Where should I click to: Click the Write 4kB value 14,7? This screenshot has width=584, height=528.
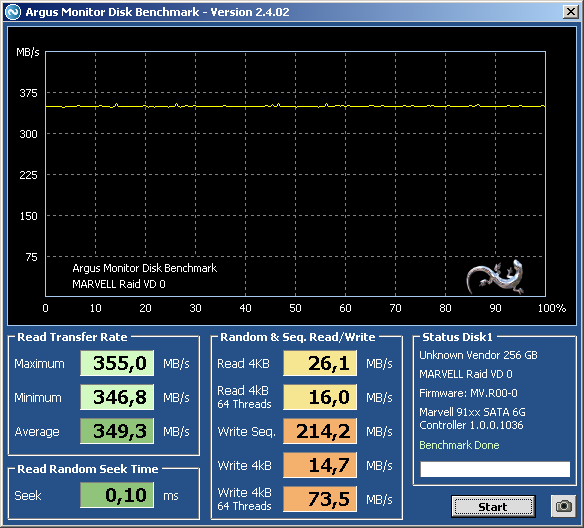coord(320,465)
